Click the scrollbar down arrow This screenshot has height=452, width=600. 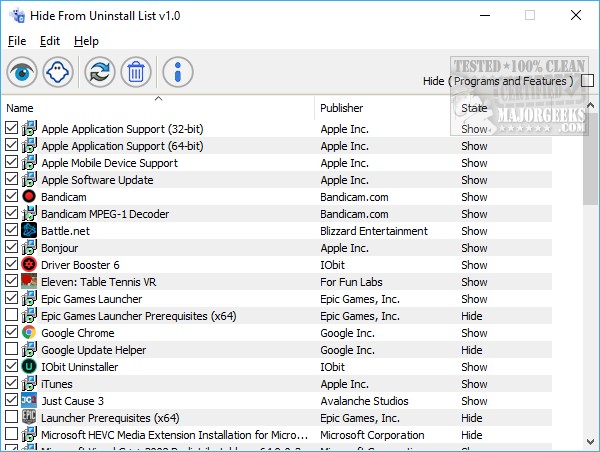[590, 442]
